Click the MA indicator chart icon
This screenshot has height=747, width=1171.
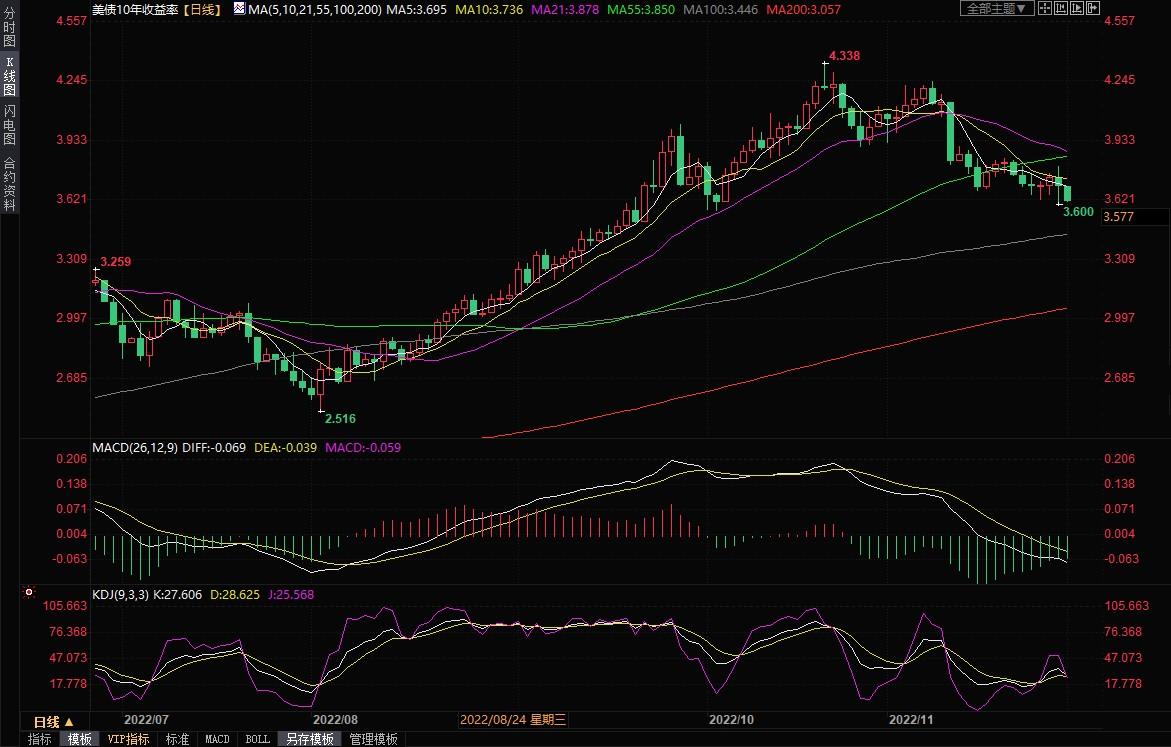tap(238, 8)
